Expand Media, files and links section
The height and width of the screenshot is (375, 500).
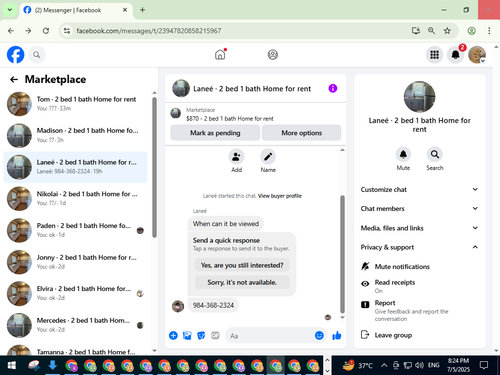[419, 228]
